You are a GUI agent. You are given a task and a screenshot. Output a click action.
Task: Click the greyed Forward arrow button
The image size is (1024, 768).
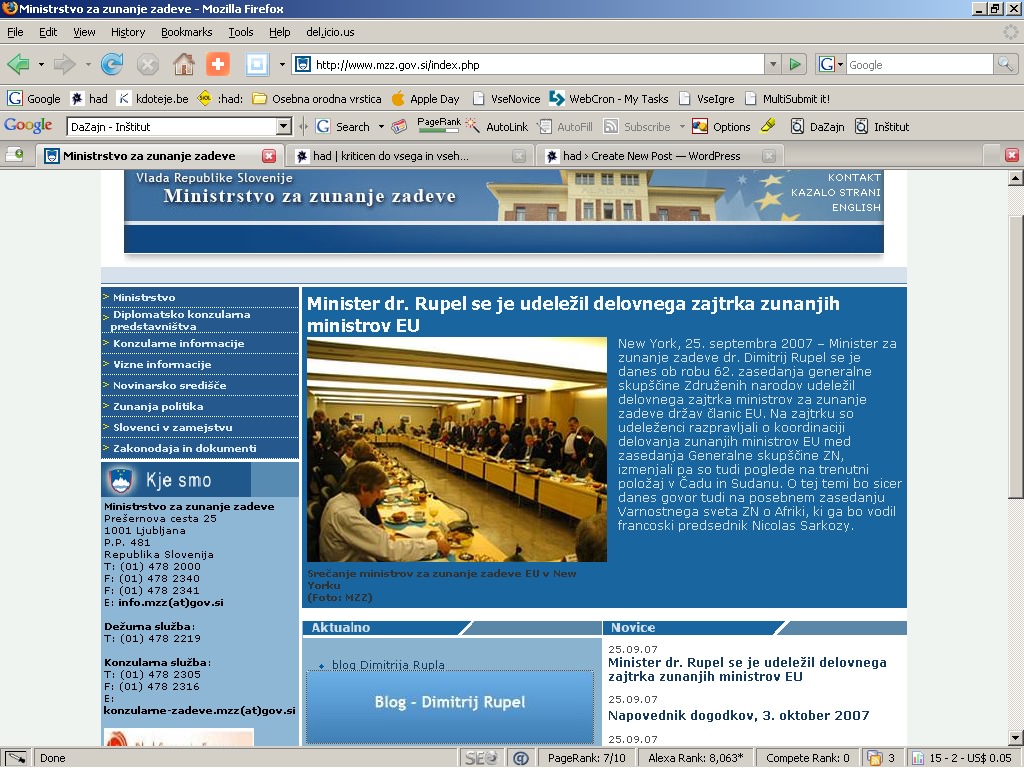64,64
